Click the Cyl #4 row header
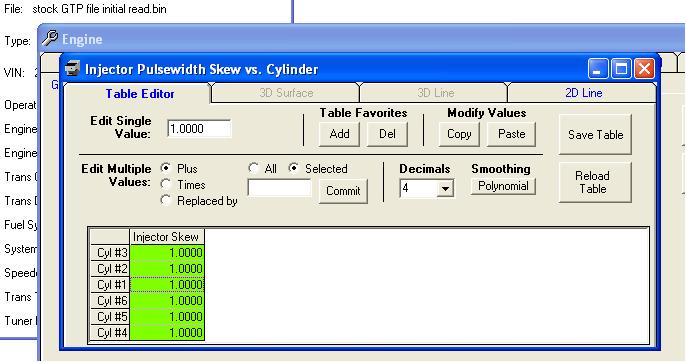 click(x=110, y=333)
